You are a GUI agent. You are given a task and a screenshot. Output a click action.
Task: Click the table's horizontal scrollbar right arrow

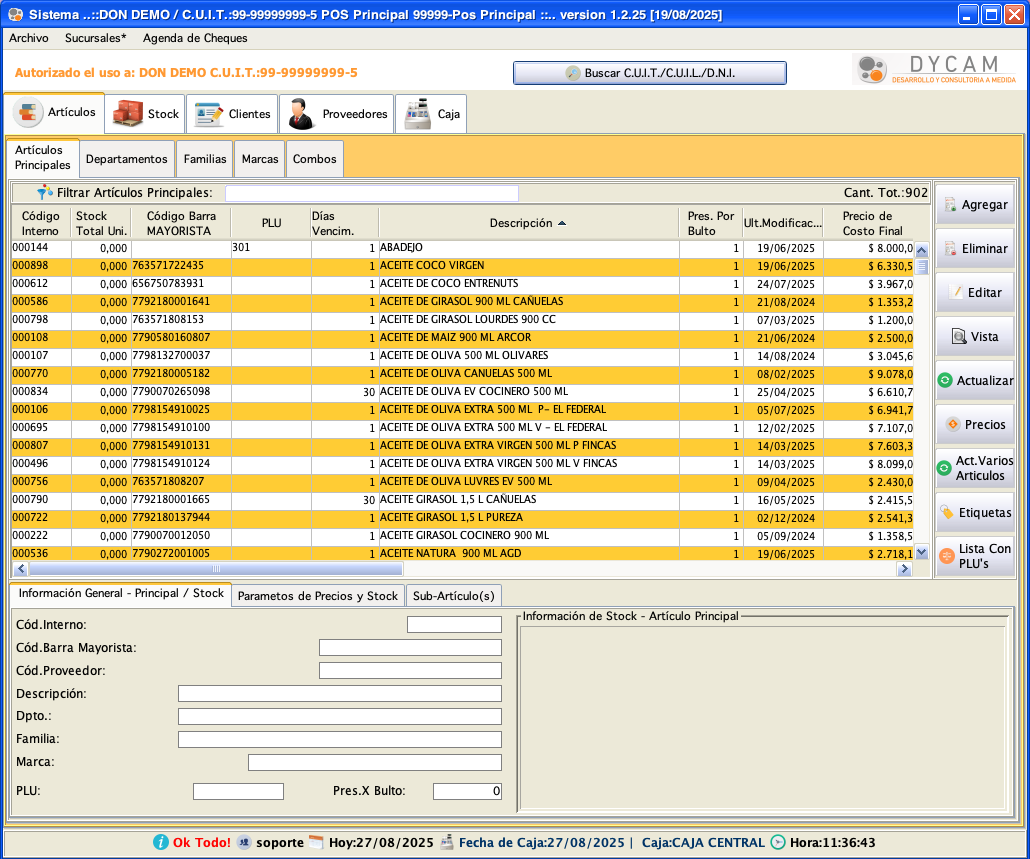point(904,569)
